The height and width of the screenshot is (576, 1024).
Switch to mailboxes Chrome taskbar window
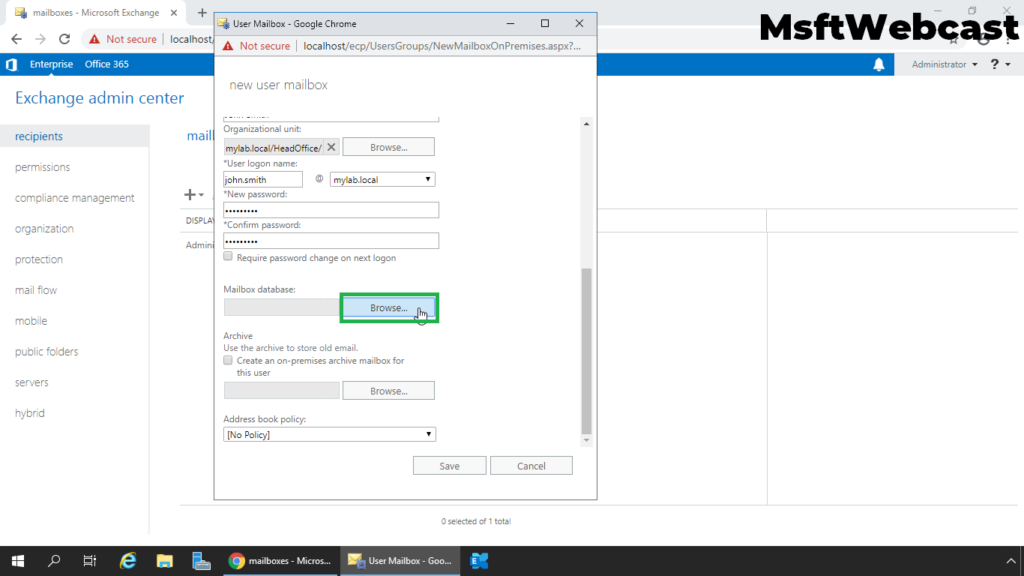(281, 561)
